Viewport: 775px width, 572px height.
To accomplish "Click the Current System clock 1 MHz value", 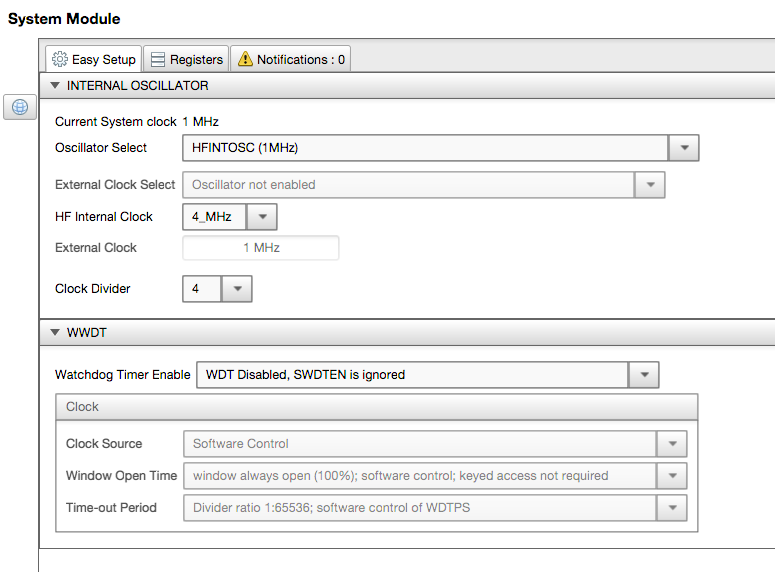I will (201, 122).
